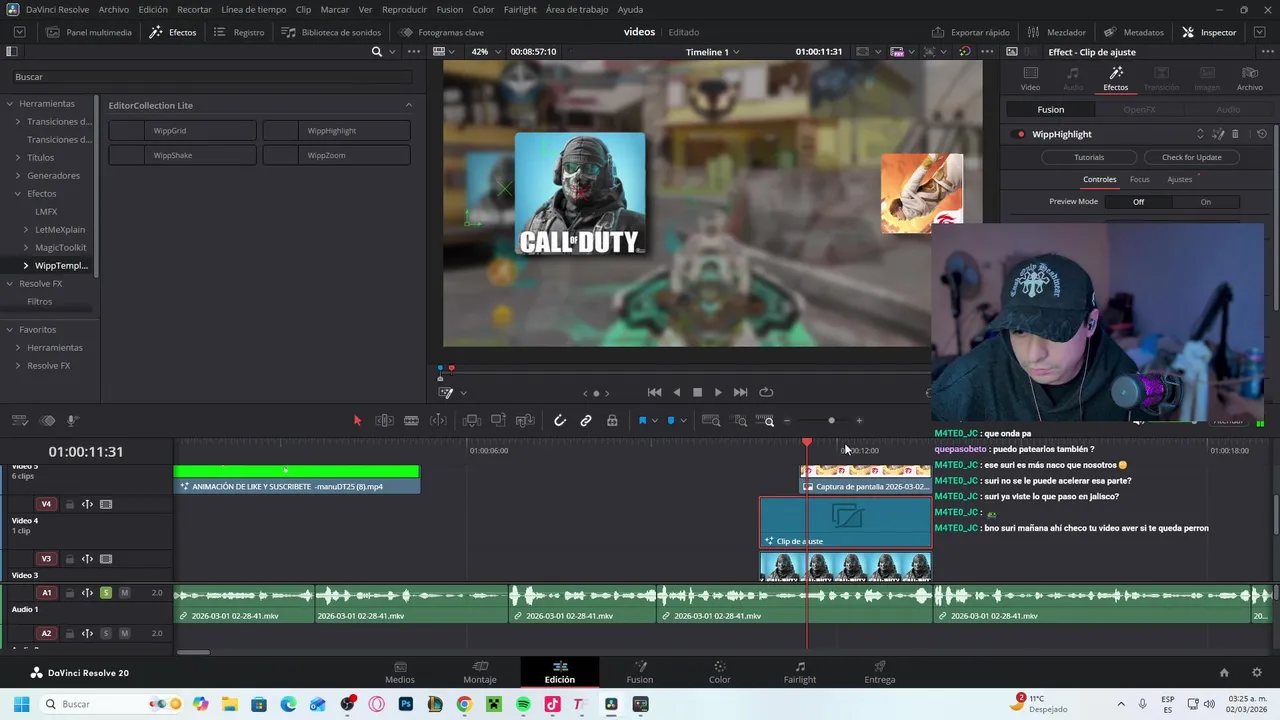The image size is (1280, 720).
Task: Zoom out timeline with minus button
Action: coord(787,421)
